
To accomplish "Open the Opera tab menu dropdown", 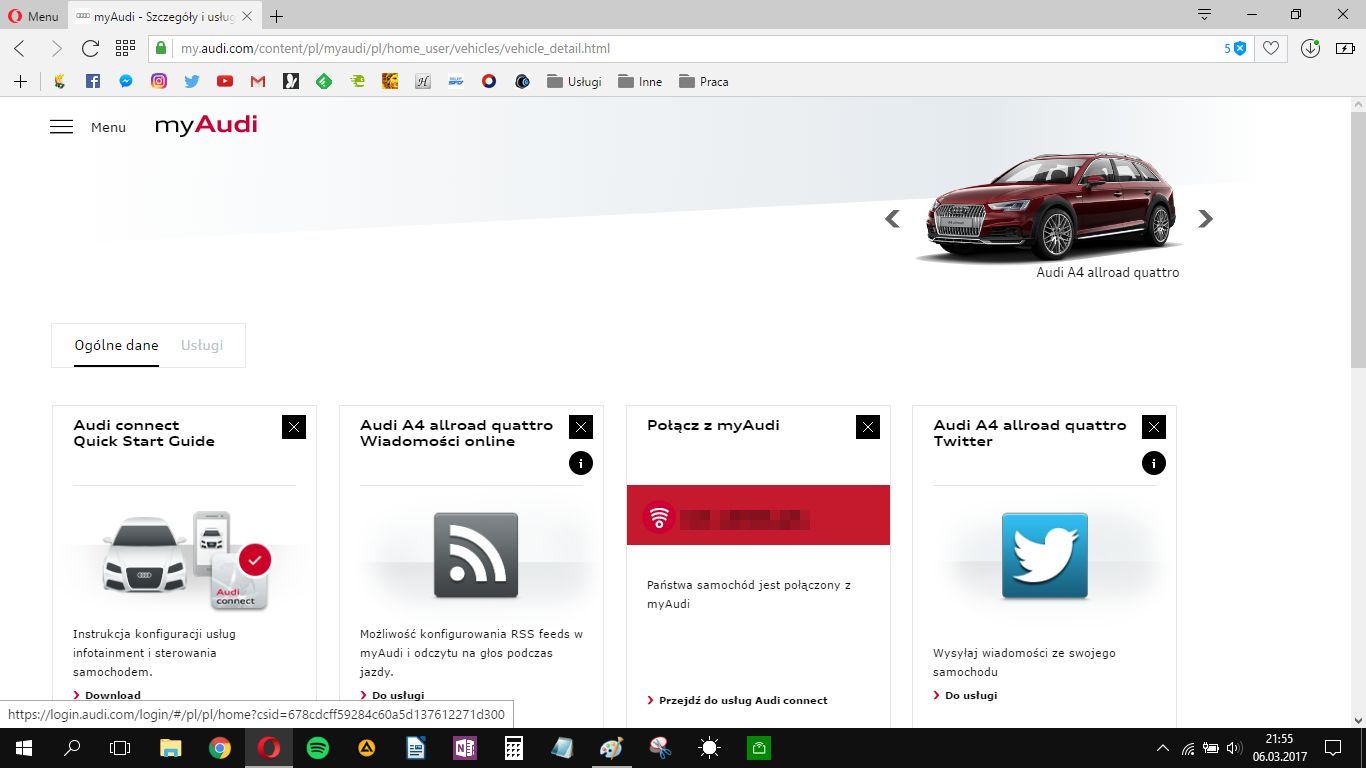I will [1204, 15].
